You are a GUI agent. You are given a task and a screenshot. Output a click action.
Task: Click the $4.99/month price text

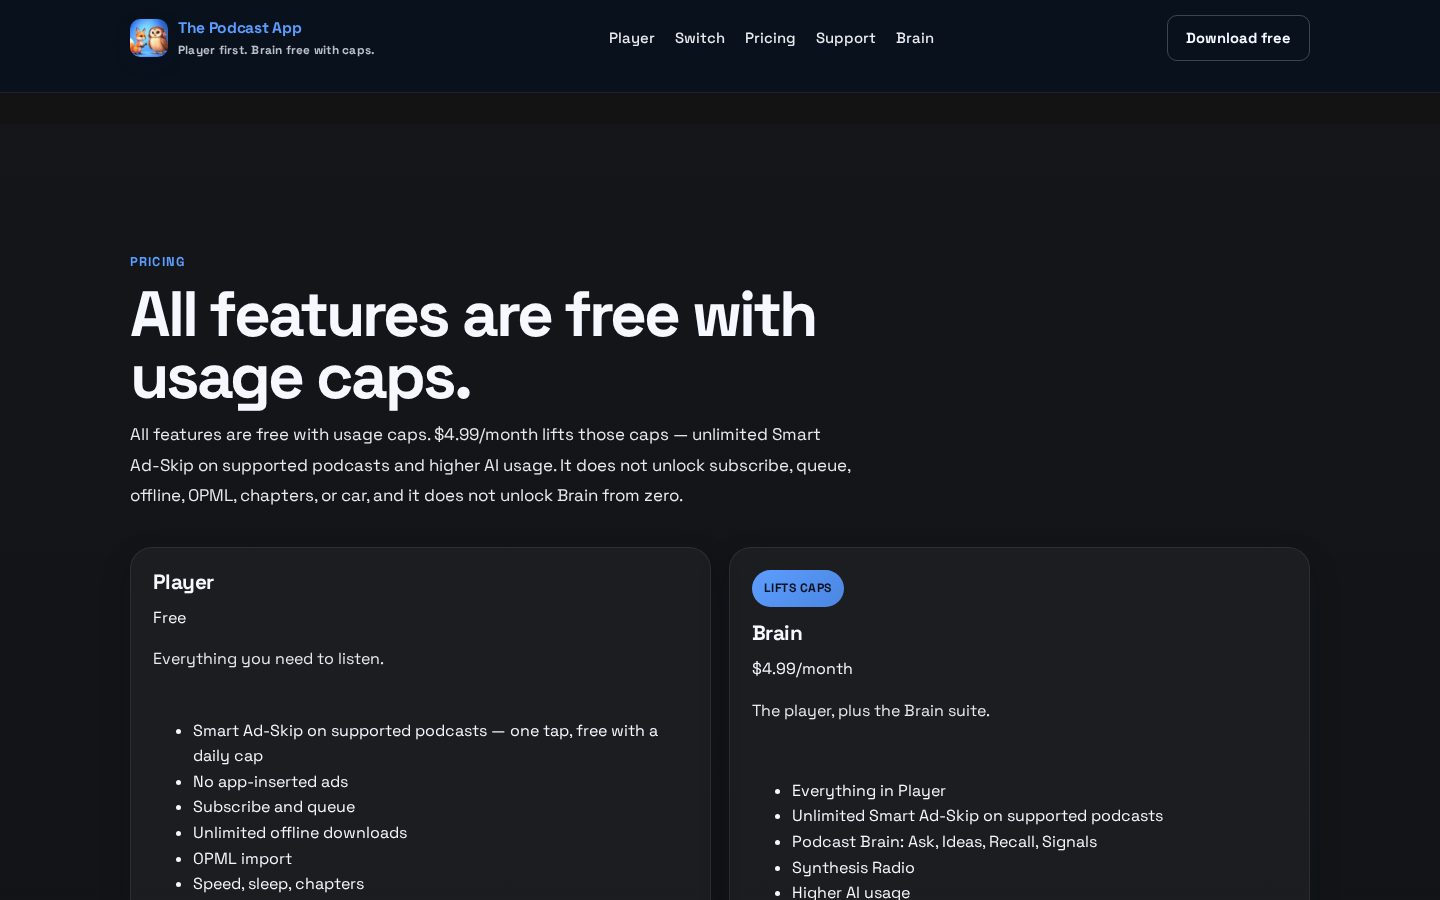[802, 669]
